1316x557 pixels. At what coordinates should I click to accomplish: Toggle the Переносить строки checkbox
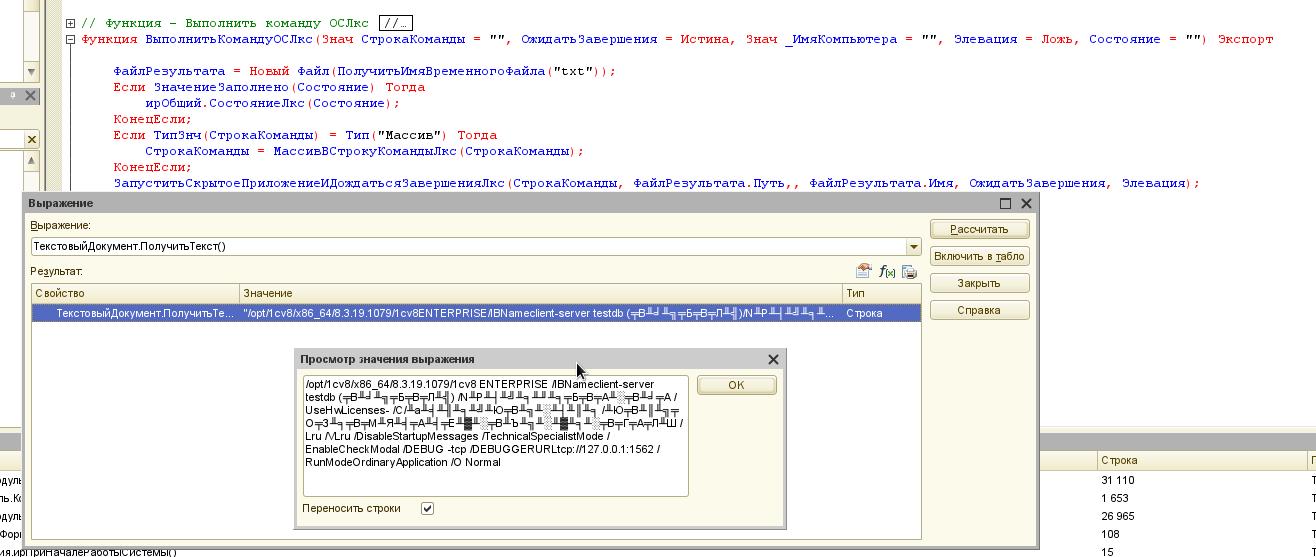tap(427, 508)
